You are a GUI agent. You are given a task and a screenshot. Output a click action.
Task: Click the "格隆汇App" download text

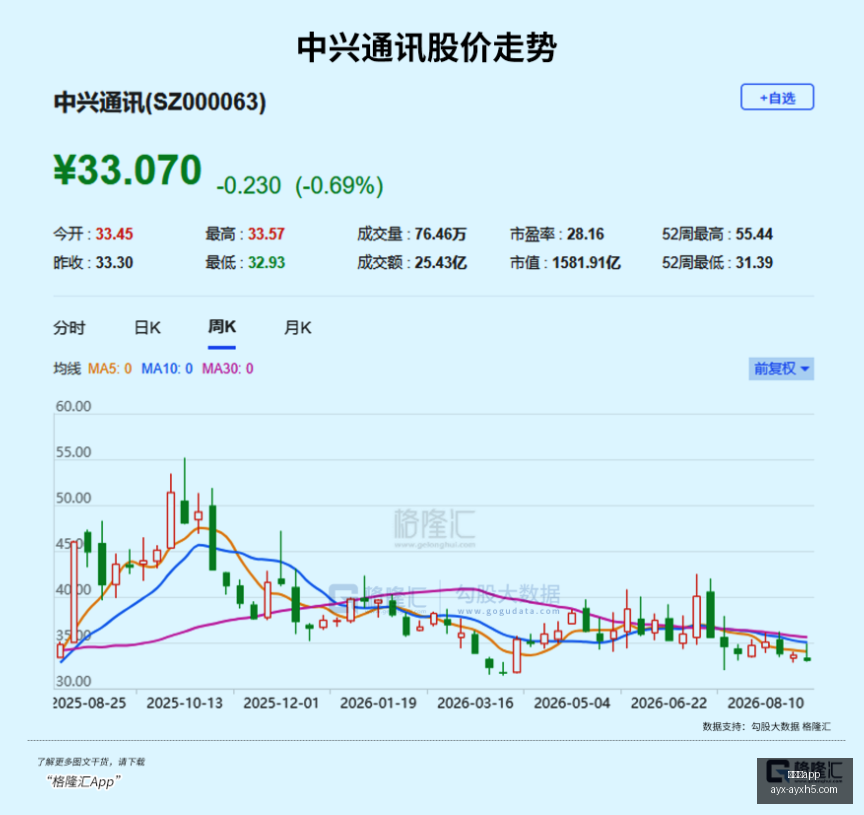83,781
